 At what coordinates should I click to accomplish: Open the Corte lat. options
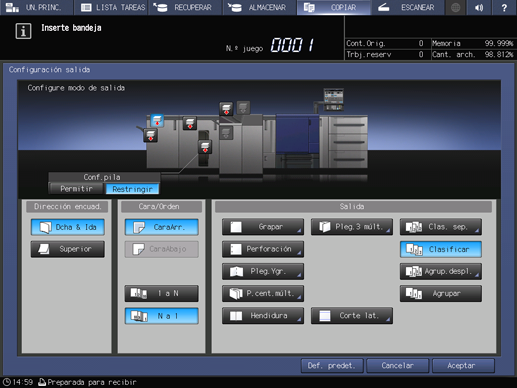(352, 315)
